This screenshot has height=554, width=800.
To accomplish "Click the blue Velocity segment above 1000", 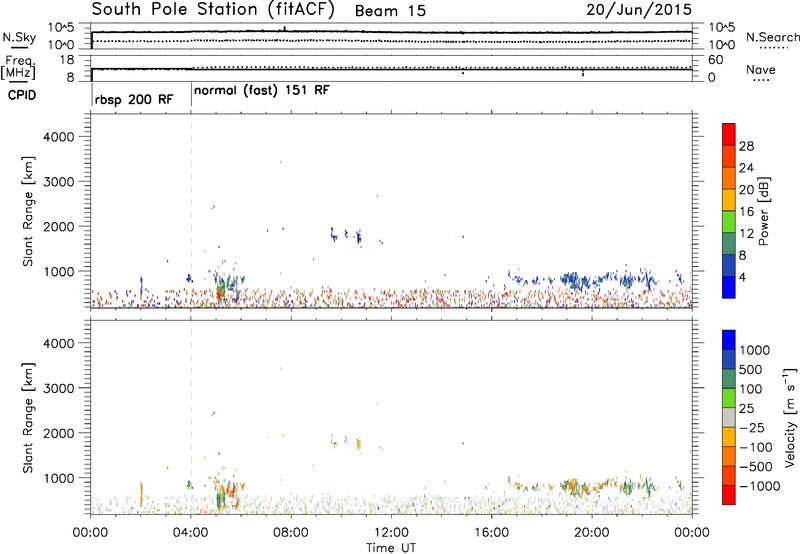I will coord(729,340).
